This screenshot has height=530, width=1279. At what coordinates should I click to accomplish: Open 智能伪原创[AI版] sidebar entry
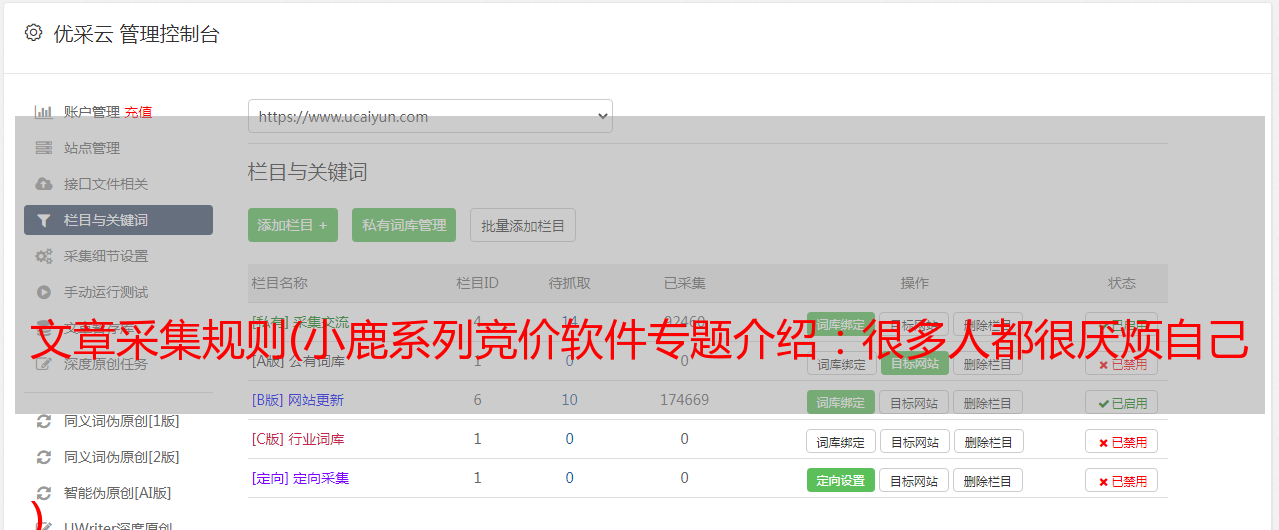click(118, 493)
